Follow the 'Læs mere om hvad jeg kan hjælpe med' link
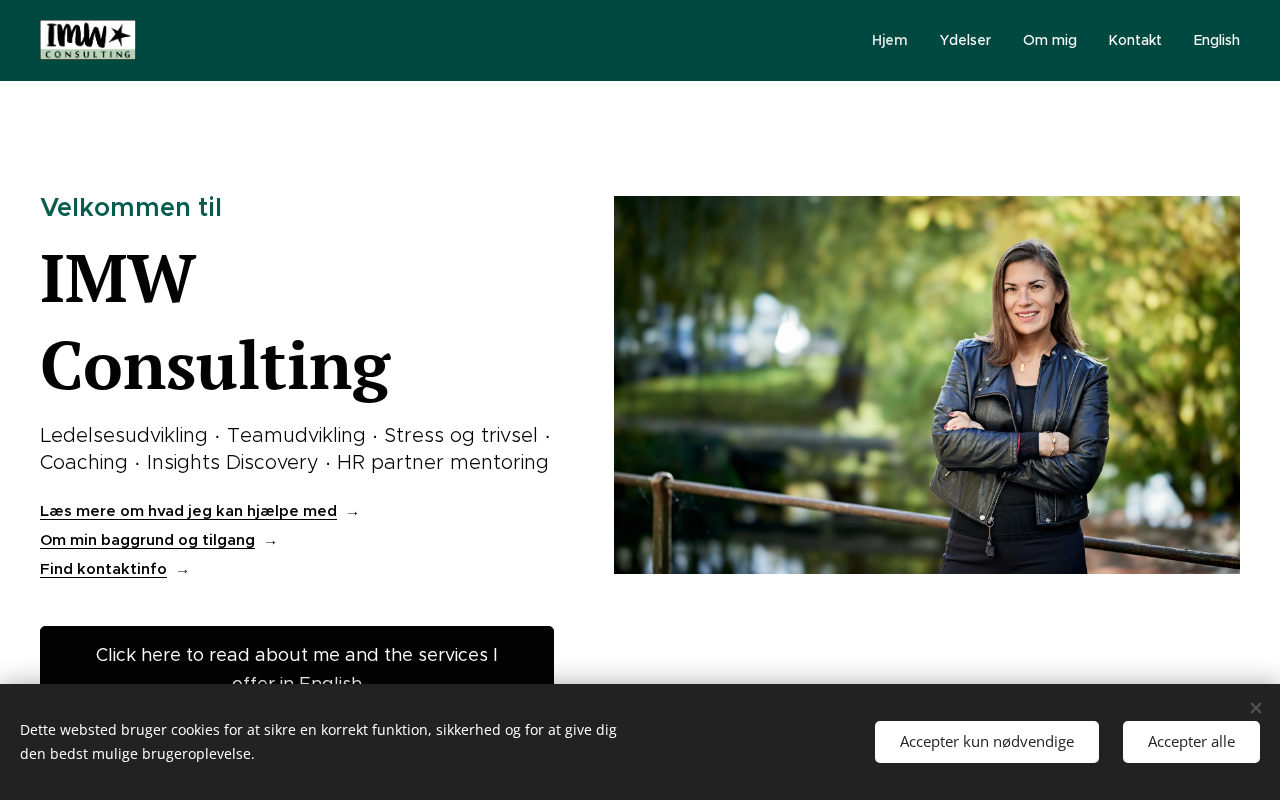 pos(188,511)
